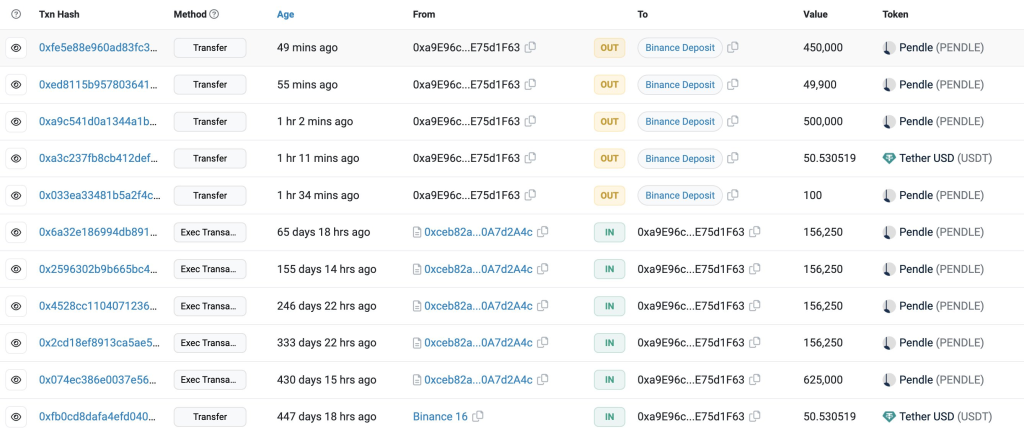Open Binance Deposit link in 450,000 row
The width and height of the screenshot is (1024, 428).
[x=680, y=48]
